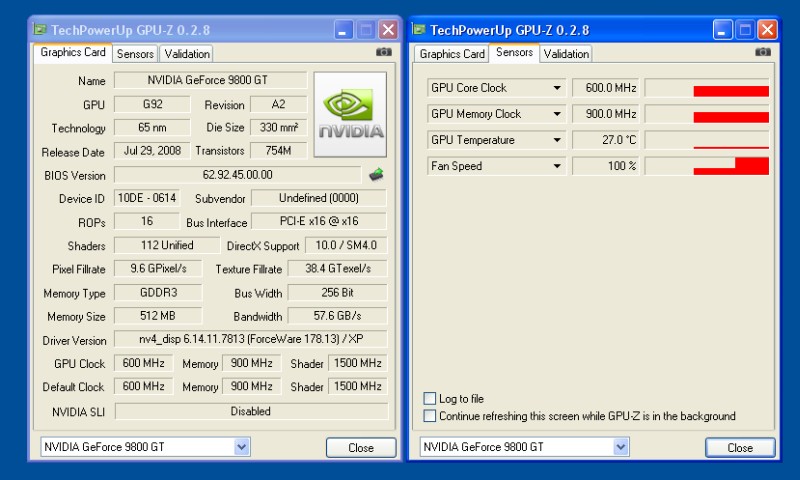Switch to Sensors tab in left window

(x=135, y=54)
